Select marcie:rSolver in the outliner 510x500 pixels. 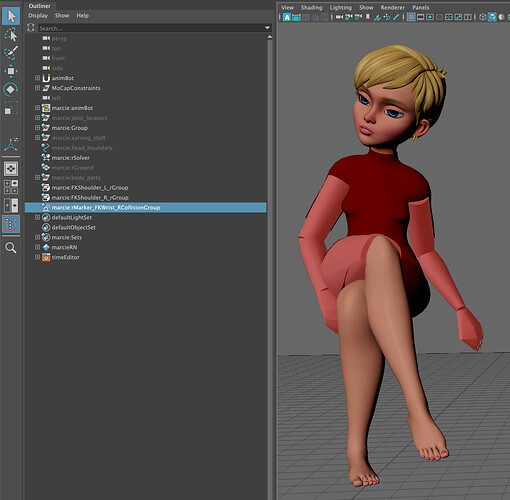[70, 158]
